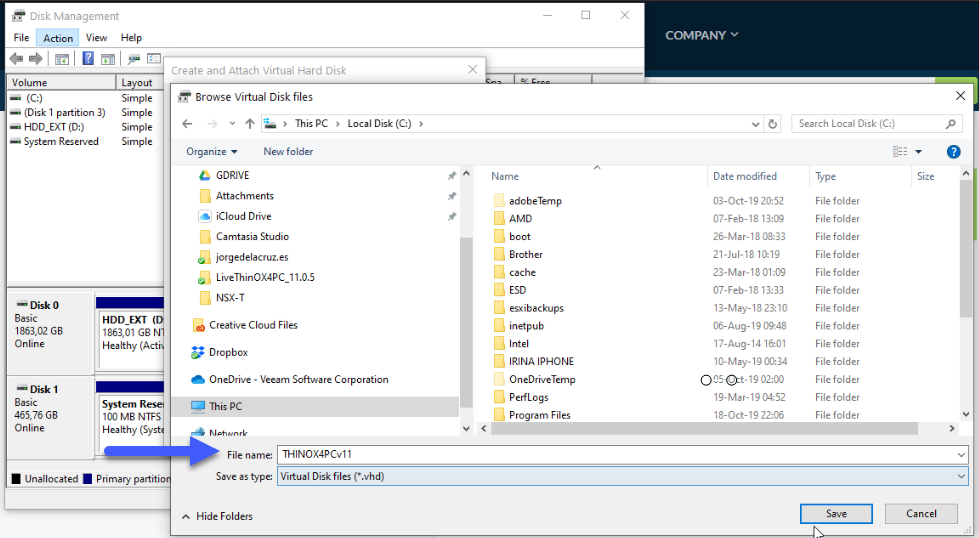Click Local Disk (C:) in address breadcrumb
This screenshot has height=538, width=979.
(379, 124)
